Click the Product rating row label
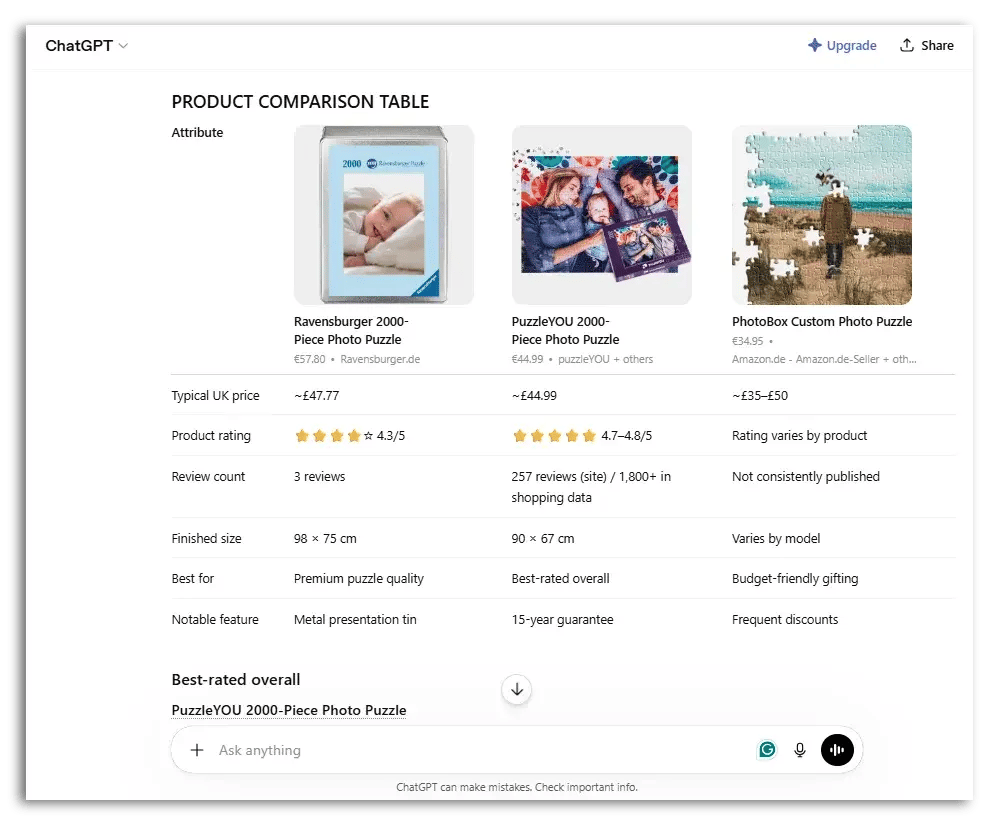This screenshot has height=825, width=1000. tap(211, 435)
